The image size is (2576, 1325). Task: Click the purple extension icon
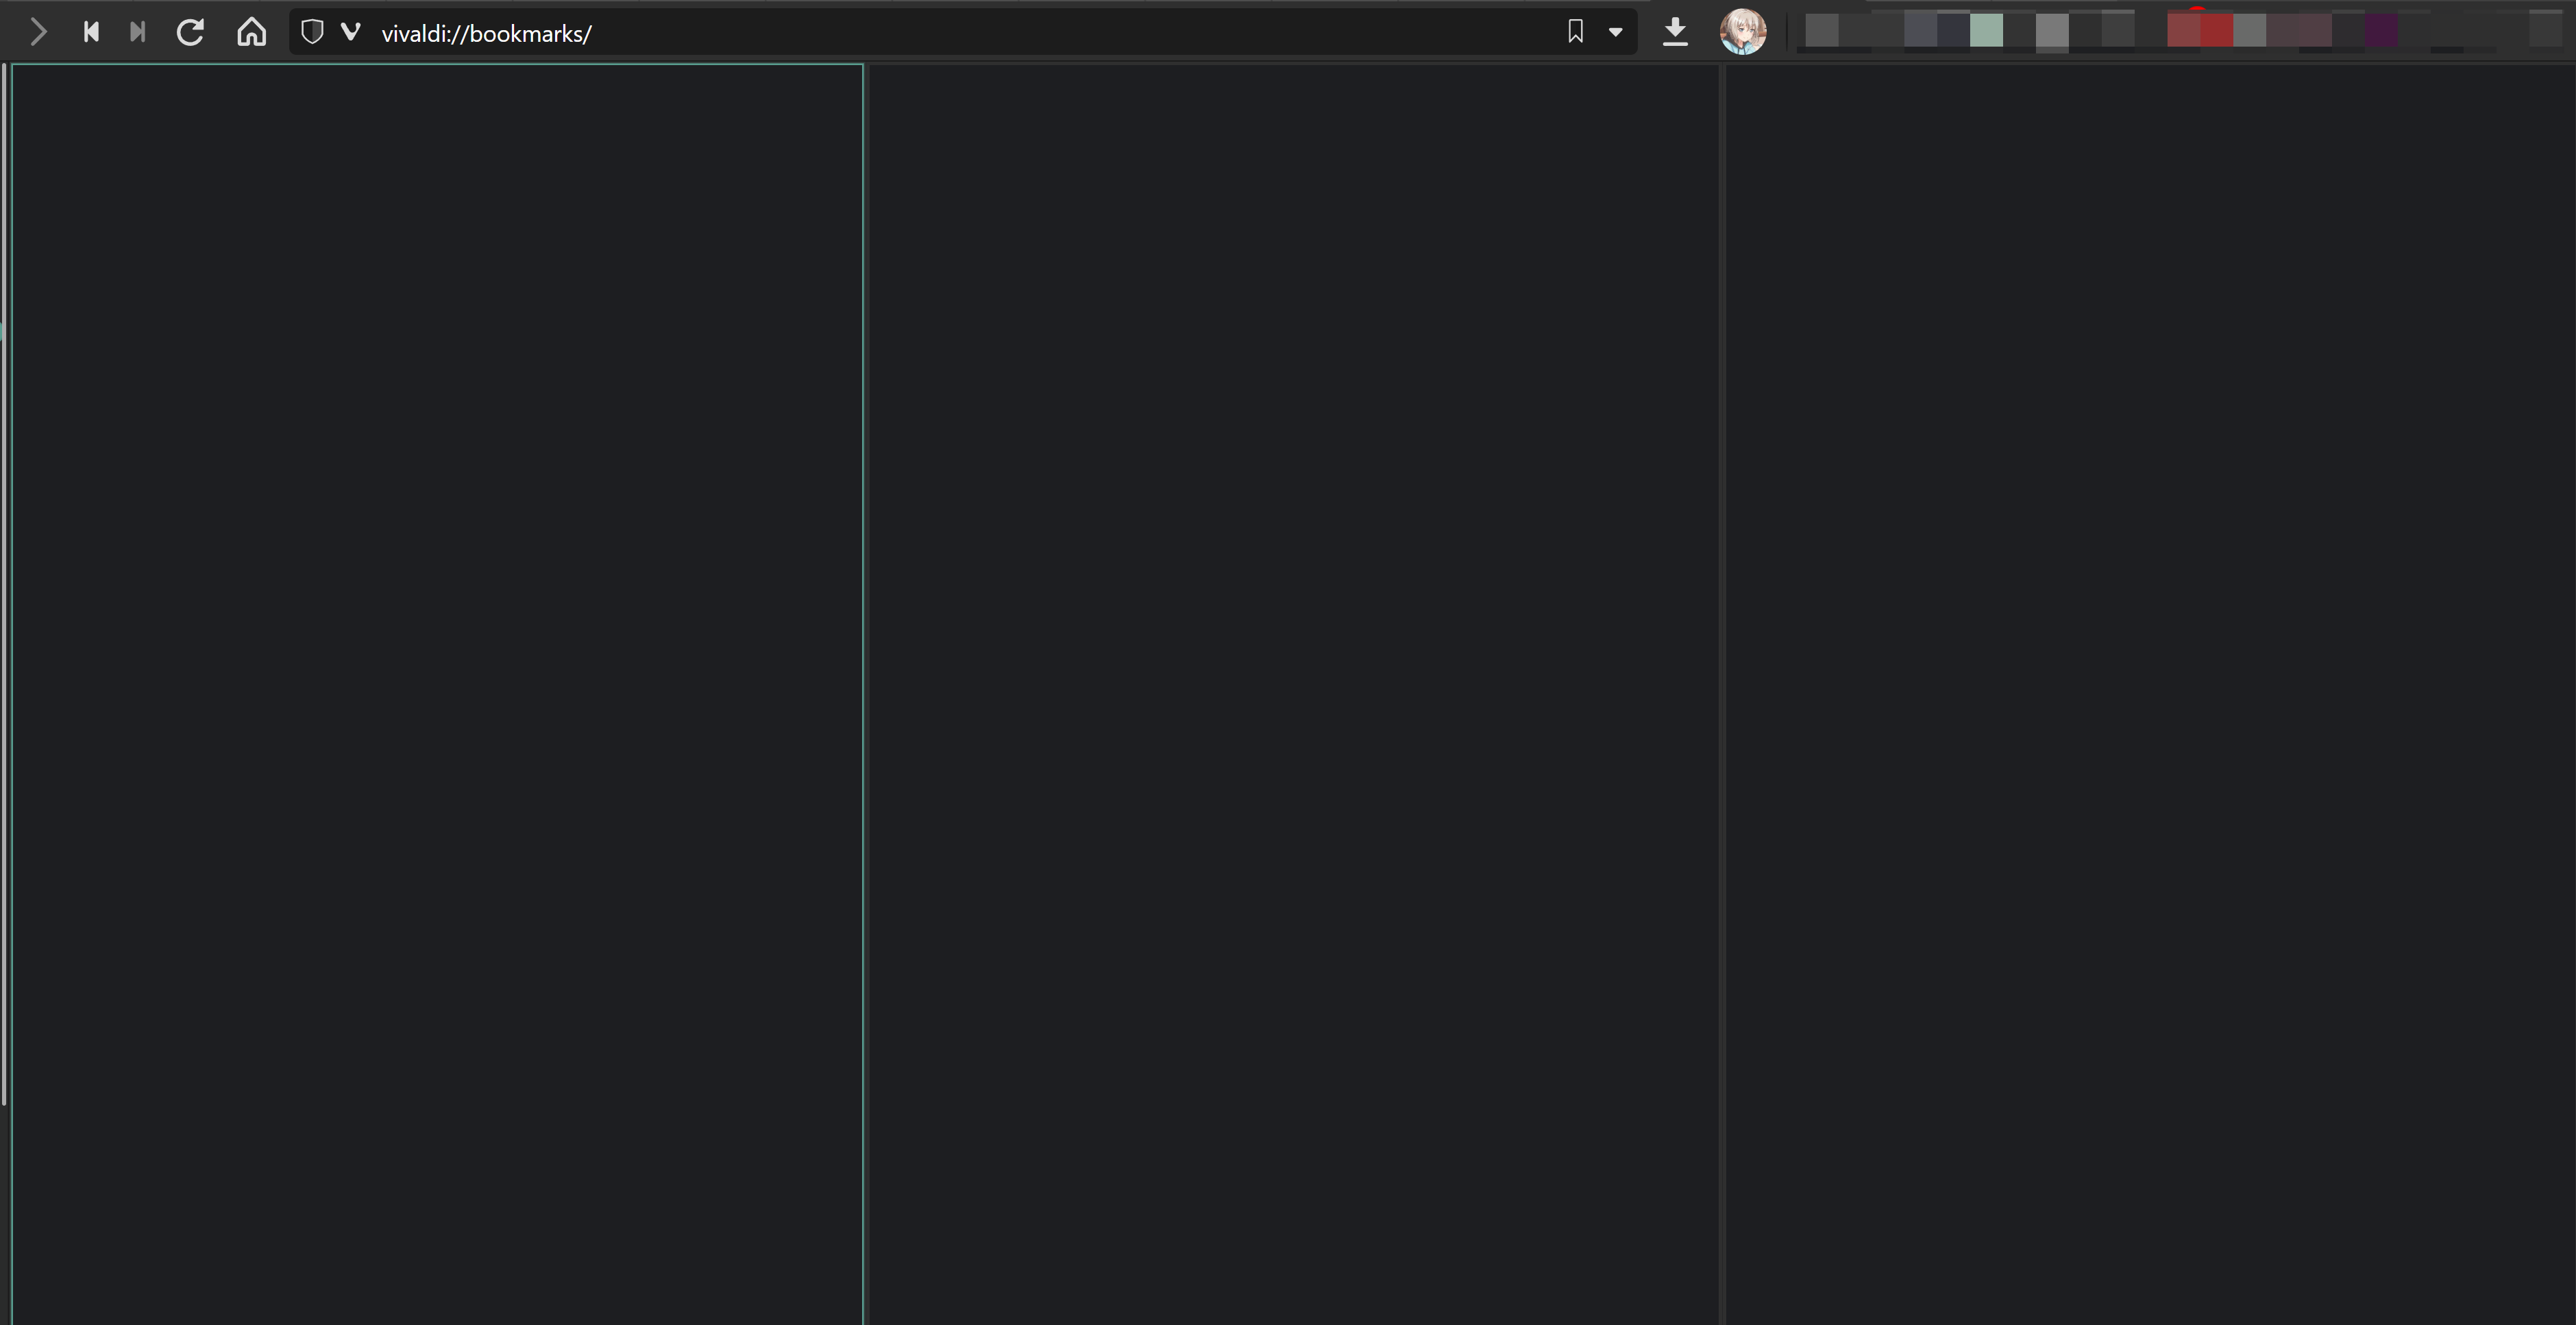2381,30
